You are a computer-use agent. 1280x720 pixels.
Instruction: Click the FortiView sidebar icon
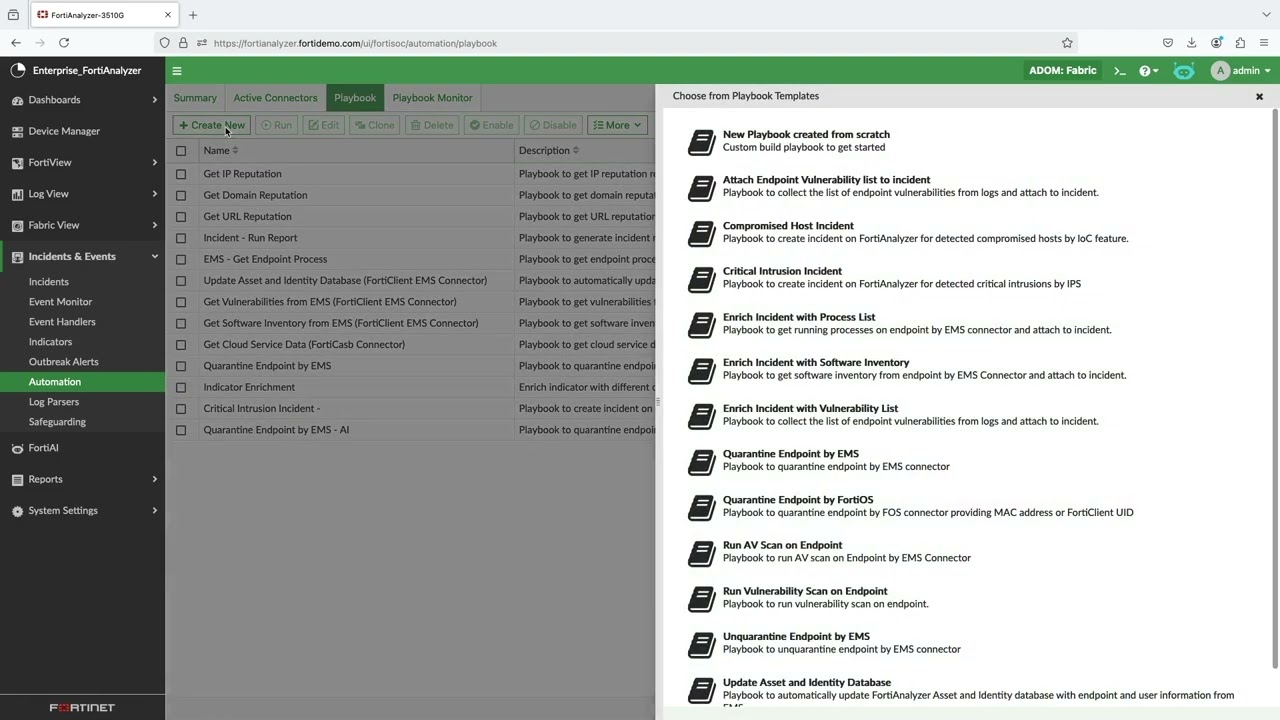tap(18, 163)
